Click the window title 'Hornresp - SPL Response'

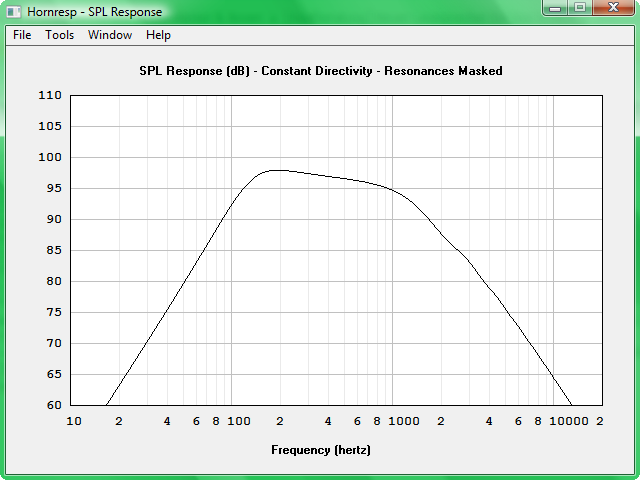coord(95,12)
